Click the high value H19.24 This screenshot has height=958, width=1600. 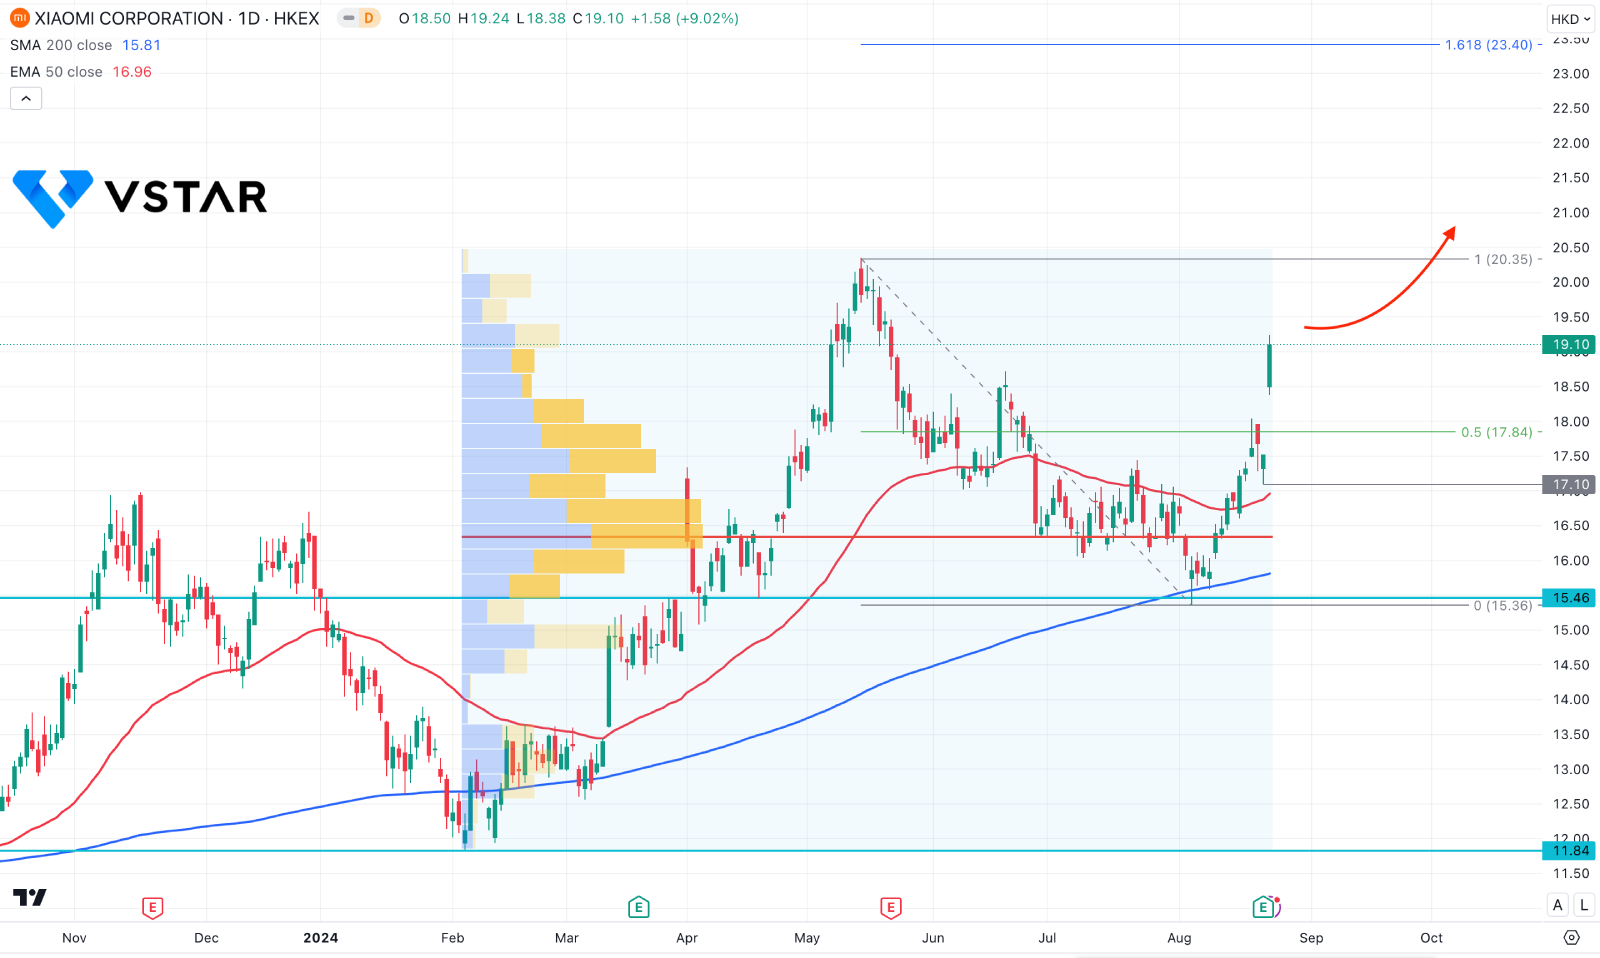484,18
